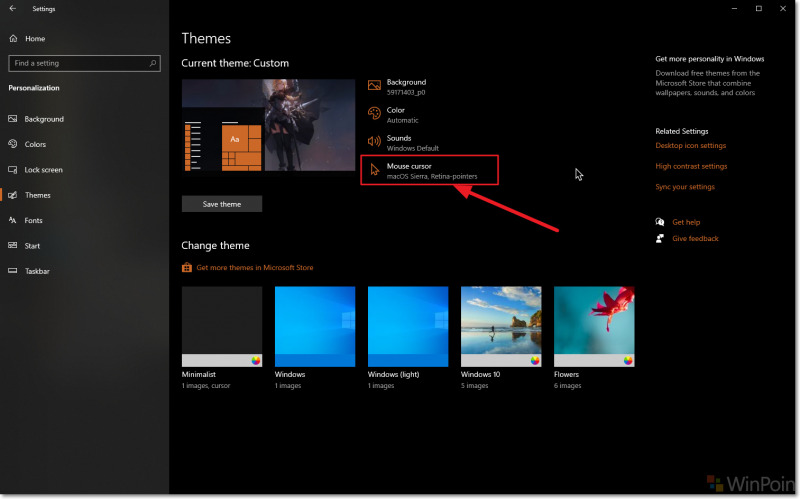Click the Lock screen icon in sidebar
This screenshot has width=800, height=499.
point(13,169)
